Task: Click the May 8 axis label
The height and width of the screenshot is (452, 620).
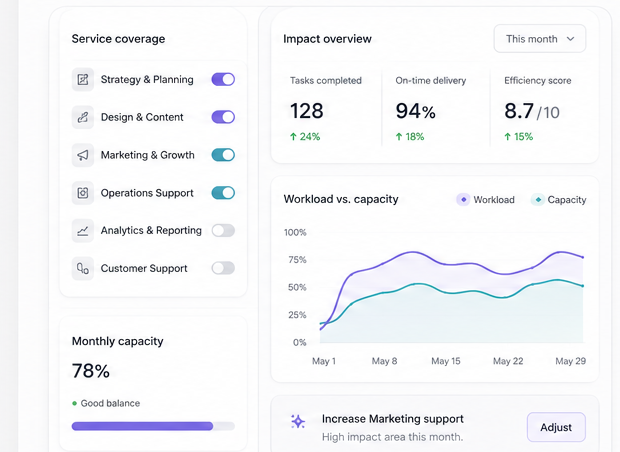Action: (384, 361)
